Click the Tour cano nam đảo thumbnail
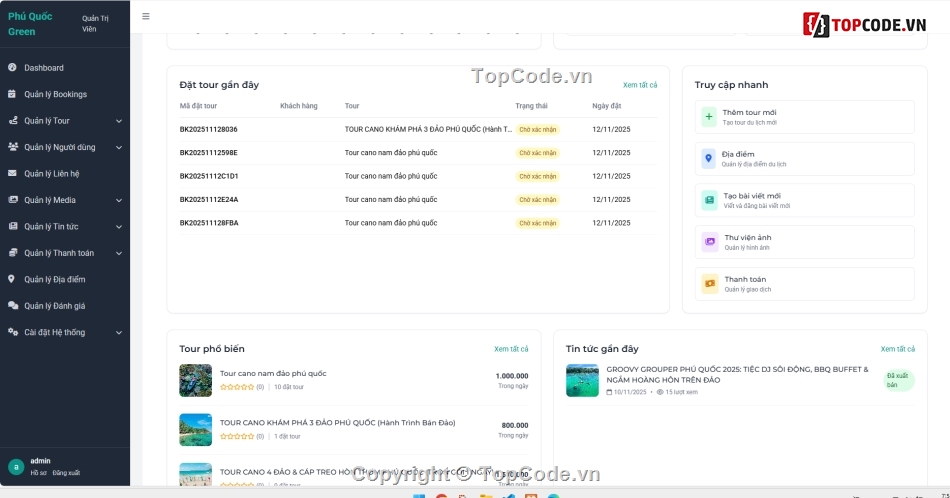 coord(195,380)
